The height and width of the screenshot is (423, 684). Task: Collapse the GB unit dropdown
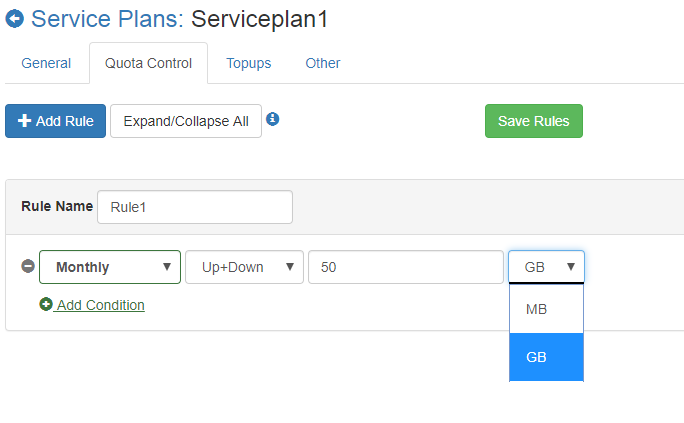tap(546, 267)
